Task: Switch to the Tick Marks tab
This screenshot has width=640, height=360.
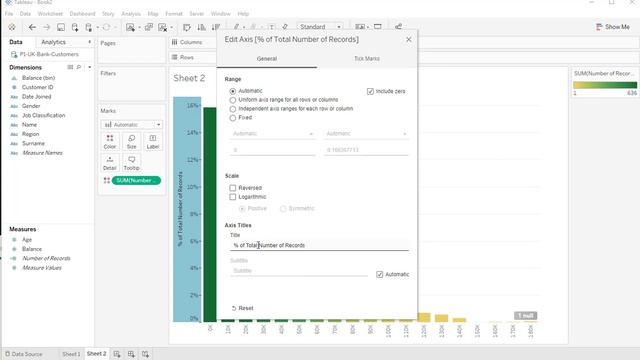Action: 367,59
